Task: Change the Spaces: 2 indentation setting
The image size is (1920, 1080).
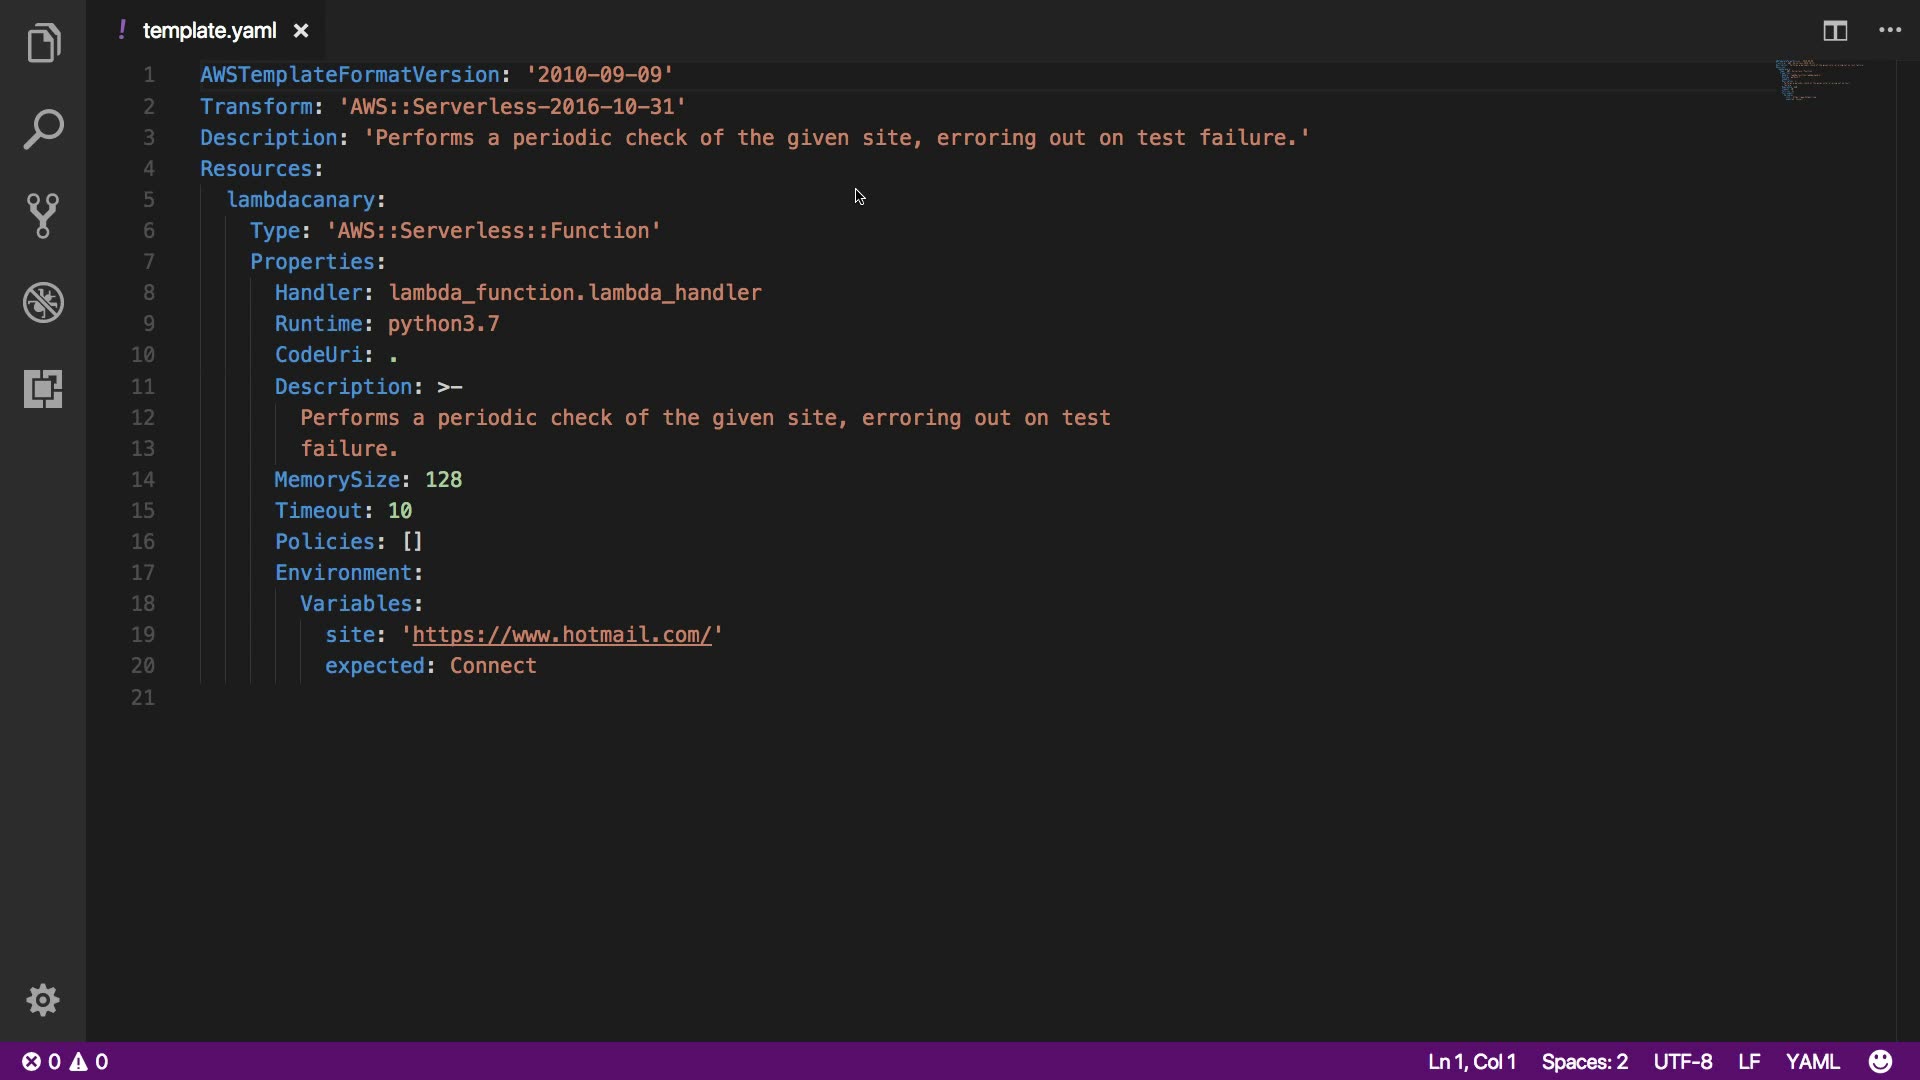Action: [x=1584, y=1061]
